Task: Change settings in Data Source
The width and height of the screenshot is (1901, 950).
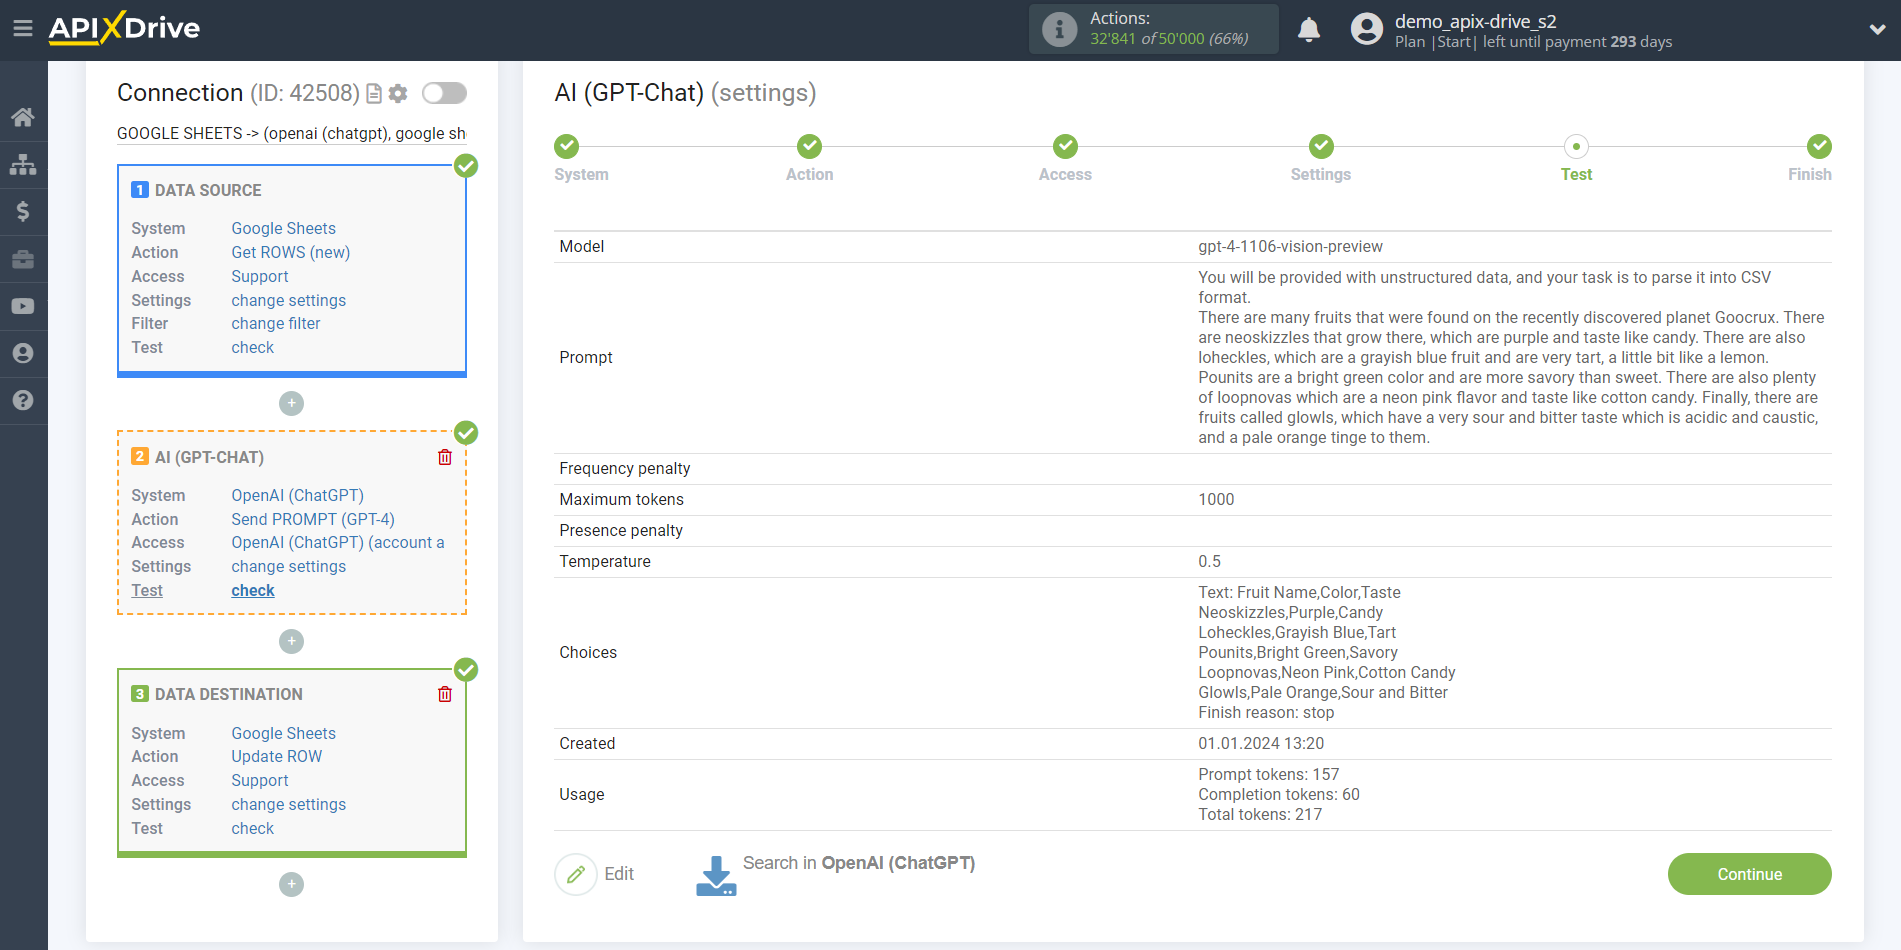Action: (x=289, y=301)
